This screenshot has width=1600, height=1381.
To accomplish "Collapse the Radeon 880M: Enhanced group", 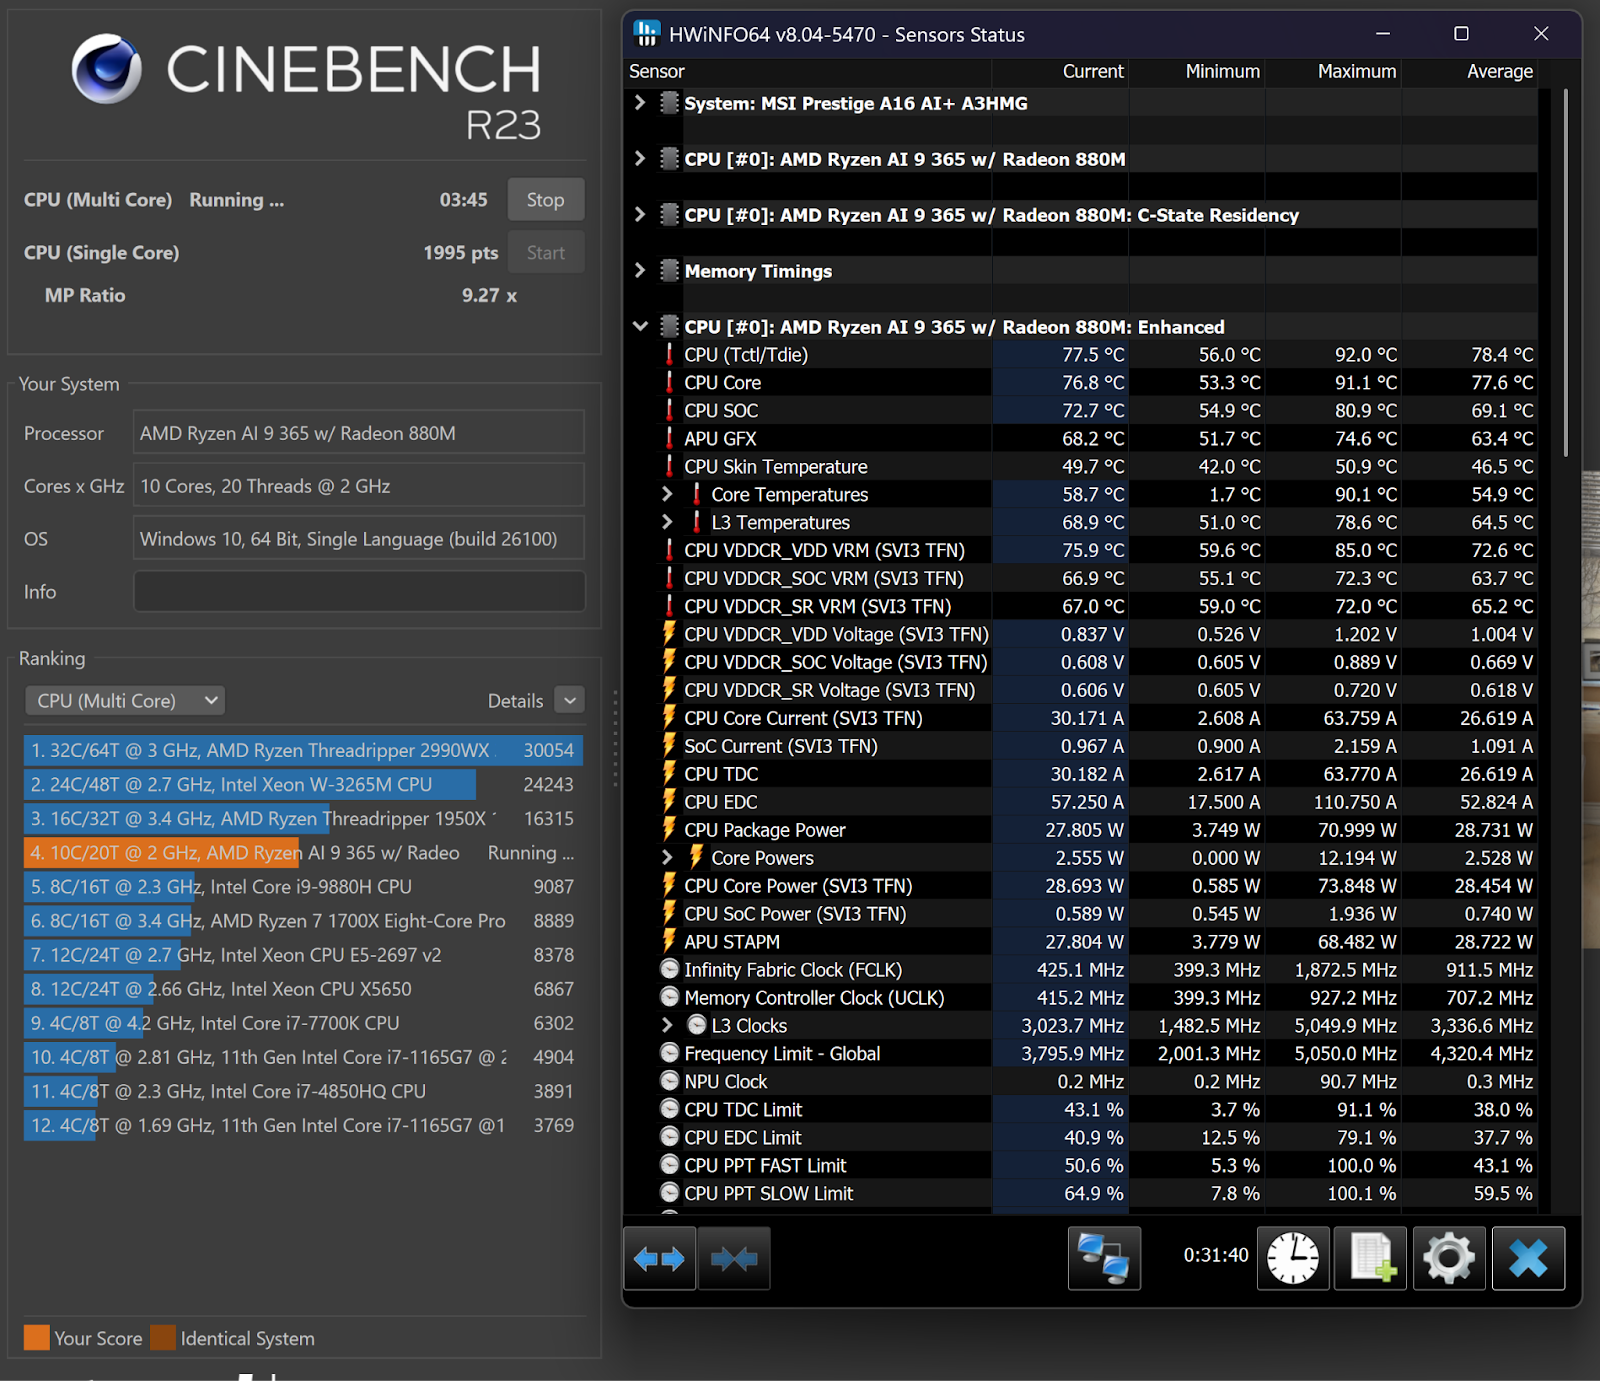I will pyautogui.click(x=640, y=327).
